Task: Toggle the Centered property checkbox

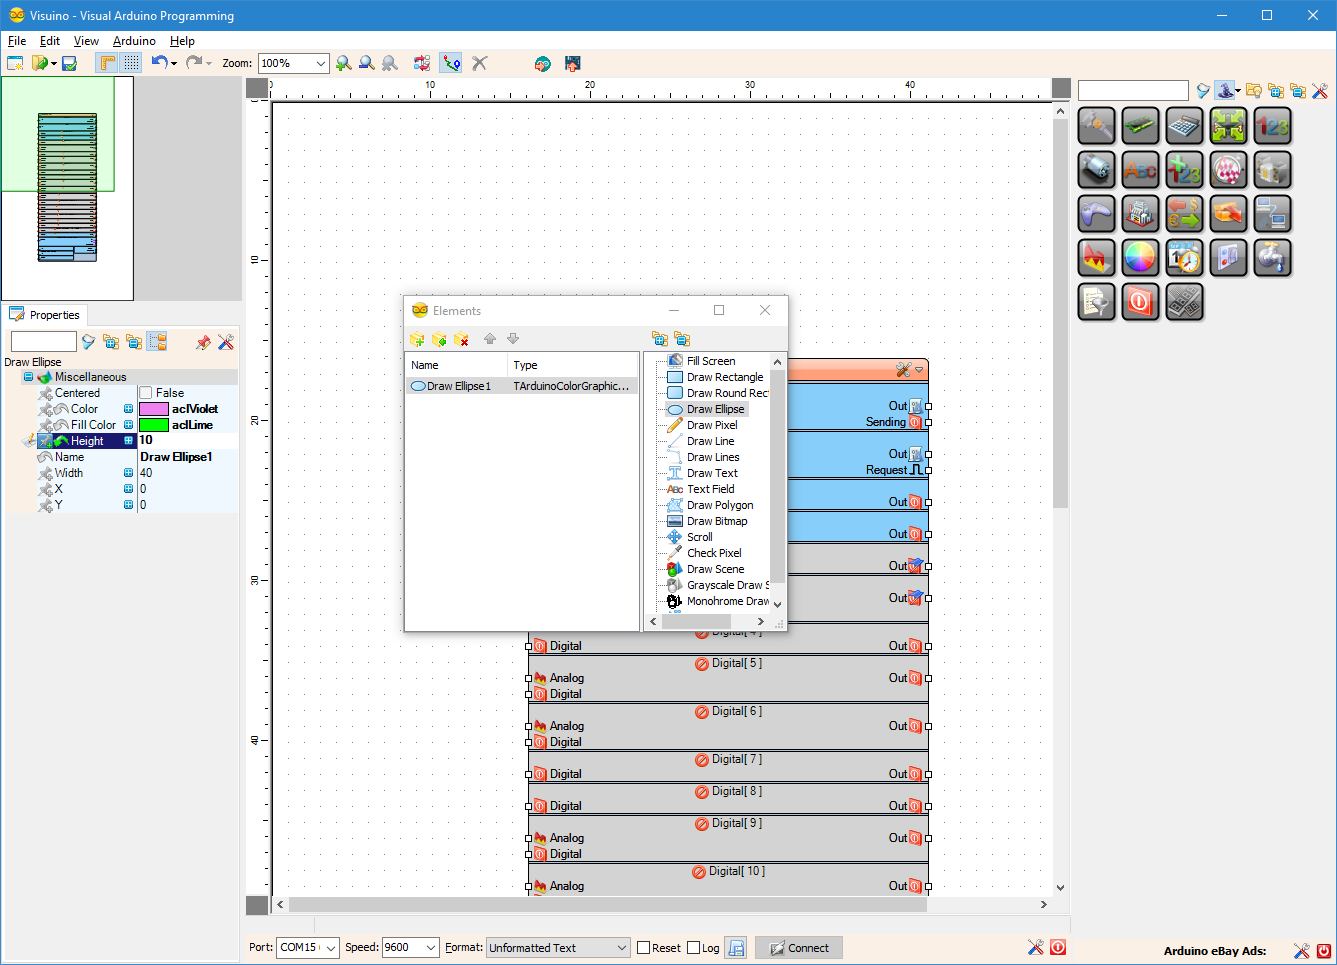Action: 144,392
